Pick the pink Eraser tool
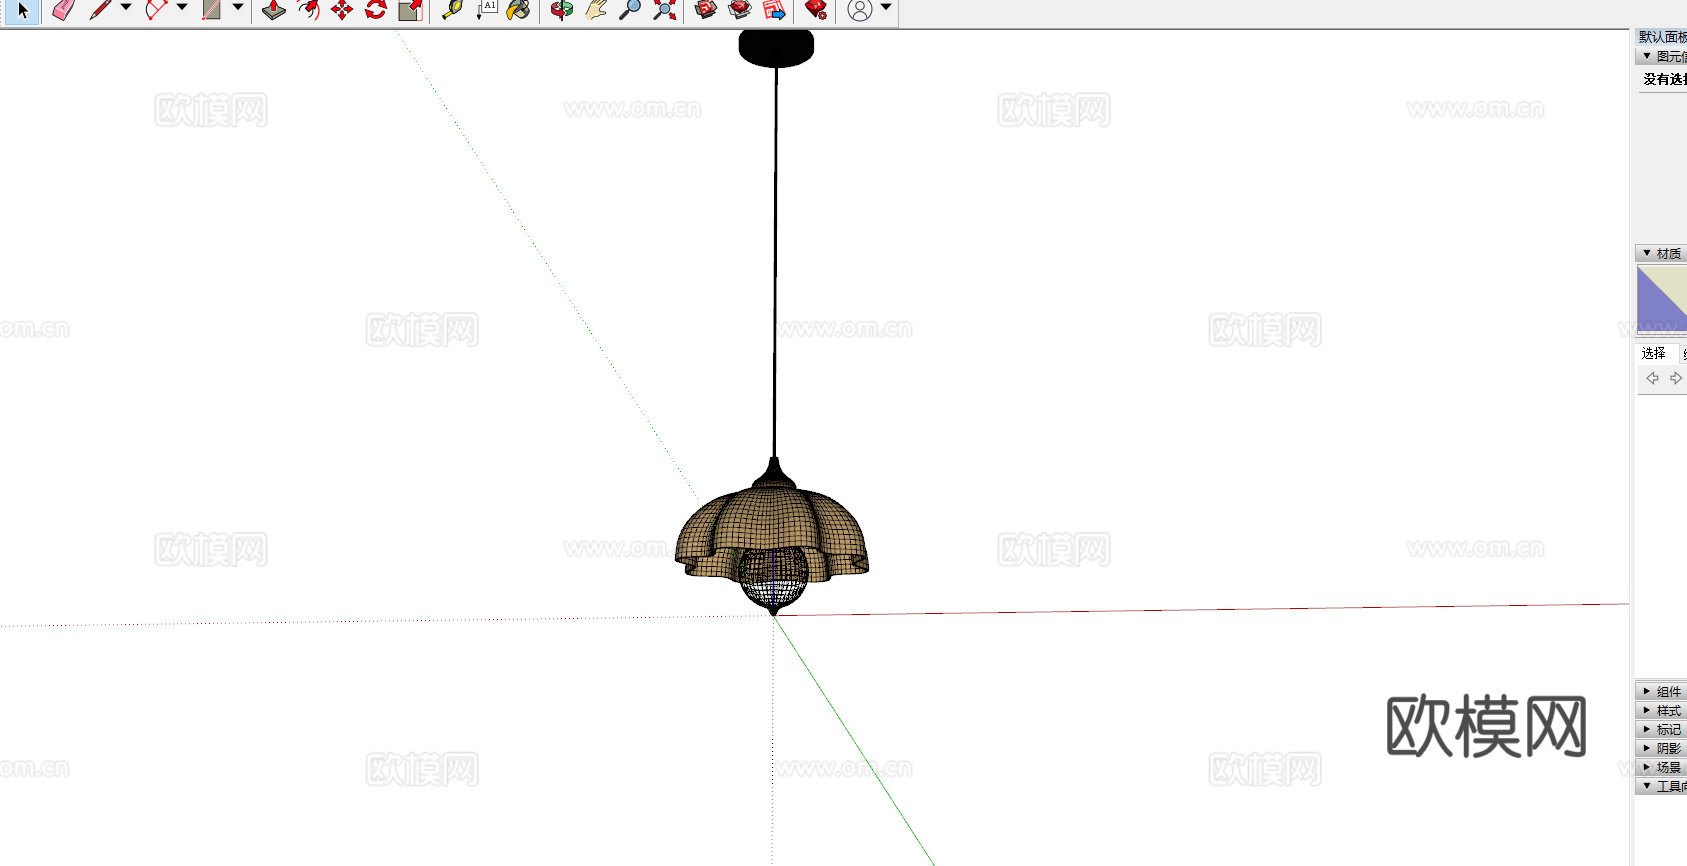The height and width of the screenshot is (866, 1687). [x=63, y=10]
